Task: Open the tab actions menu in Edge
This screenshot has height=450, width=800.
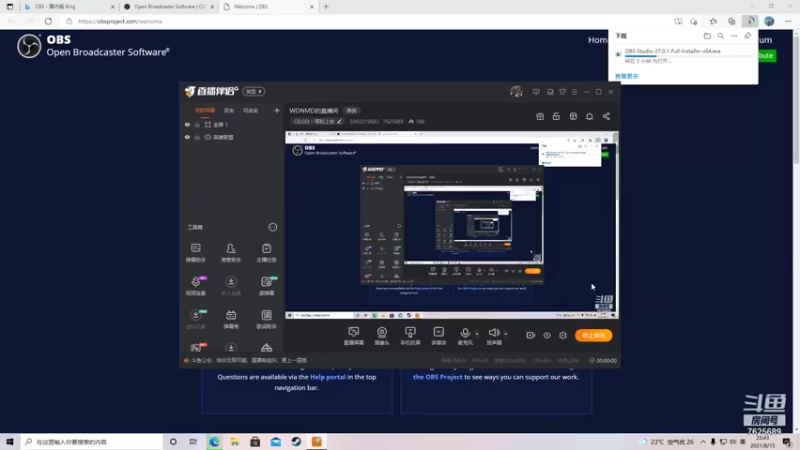Action: click(x=10, y=7)
